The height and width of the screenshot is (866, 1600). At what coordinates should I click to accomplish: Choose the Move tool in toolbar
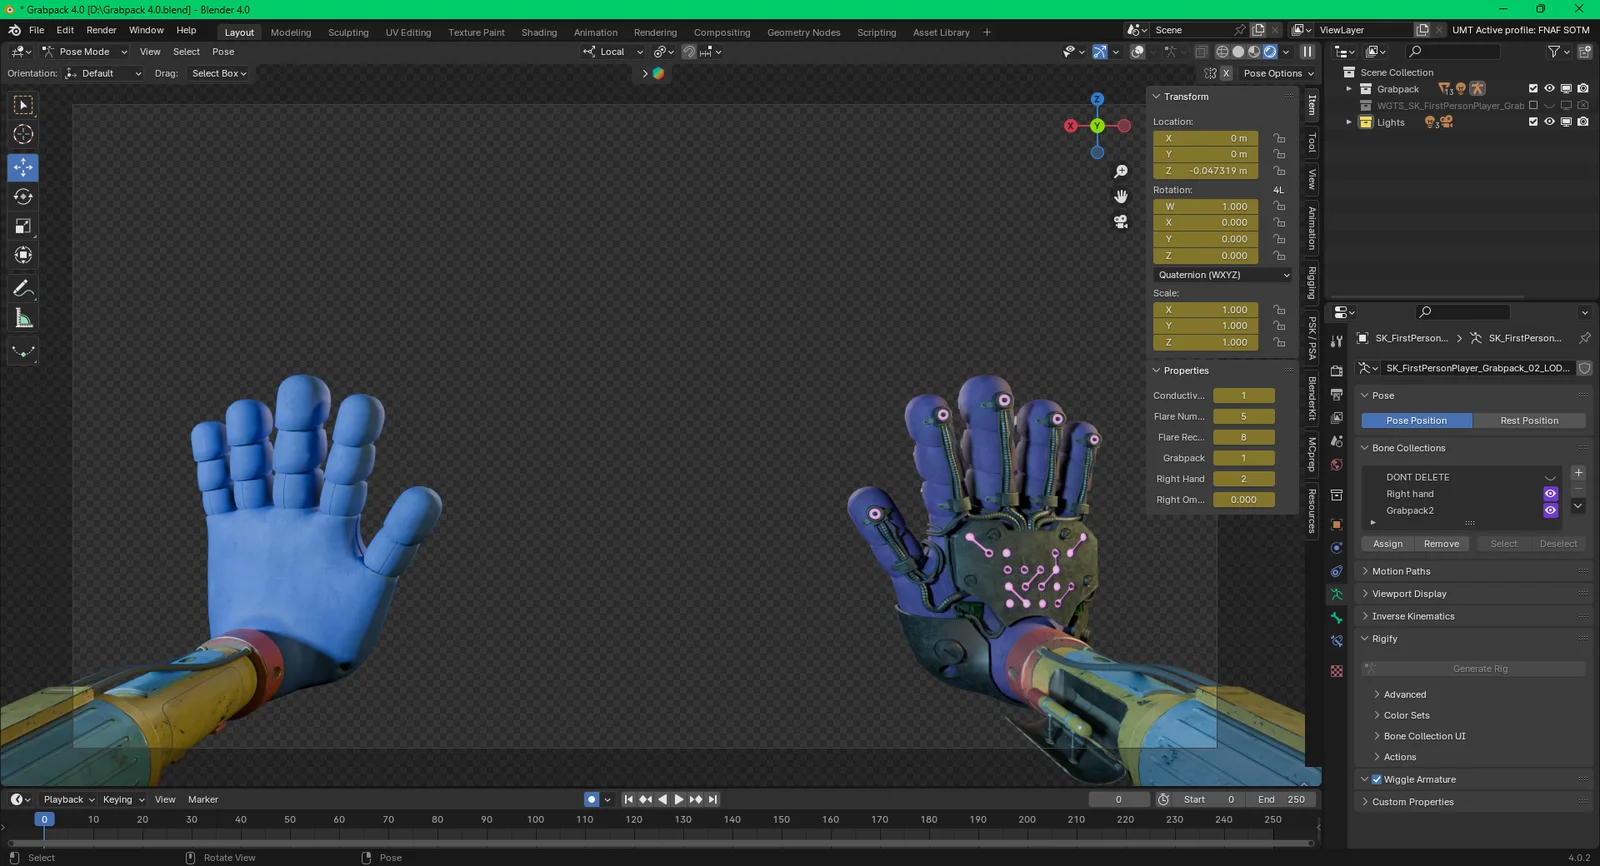coord(23,167)
